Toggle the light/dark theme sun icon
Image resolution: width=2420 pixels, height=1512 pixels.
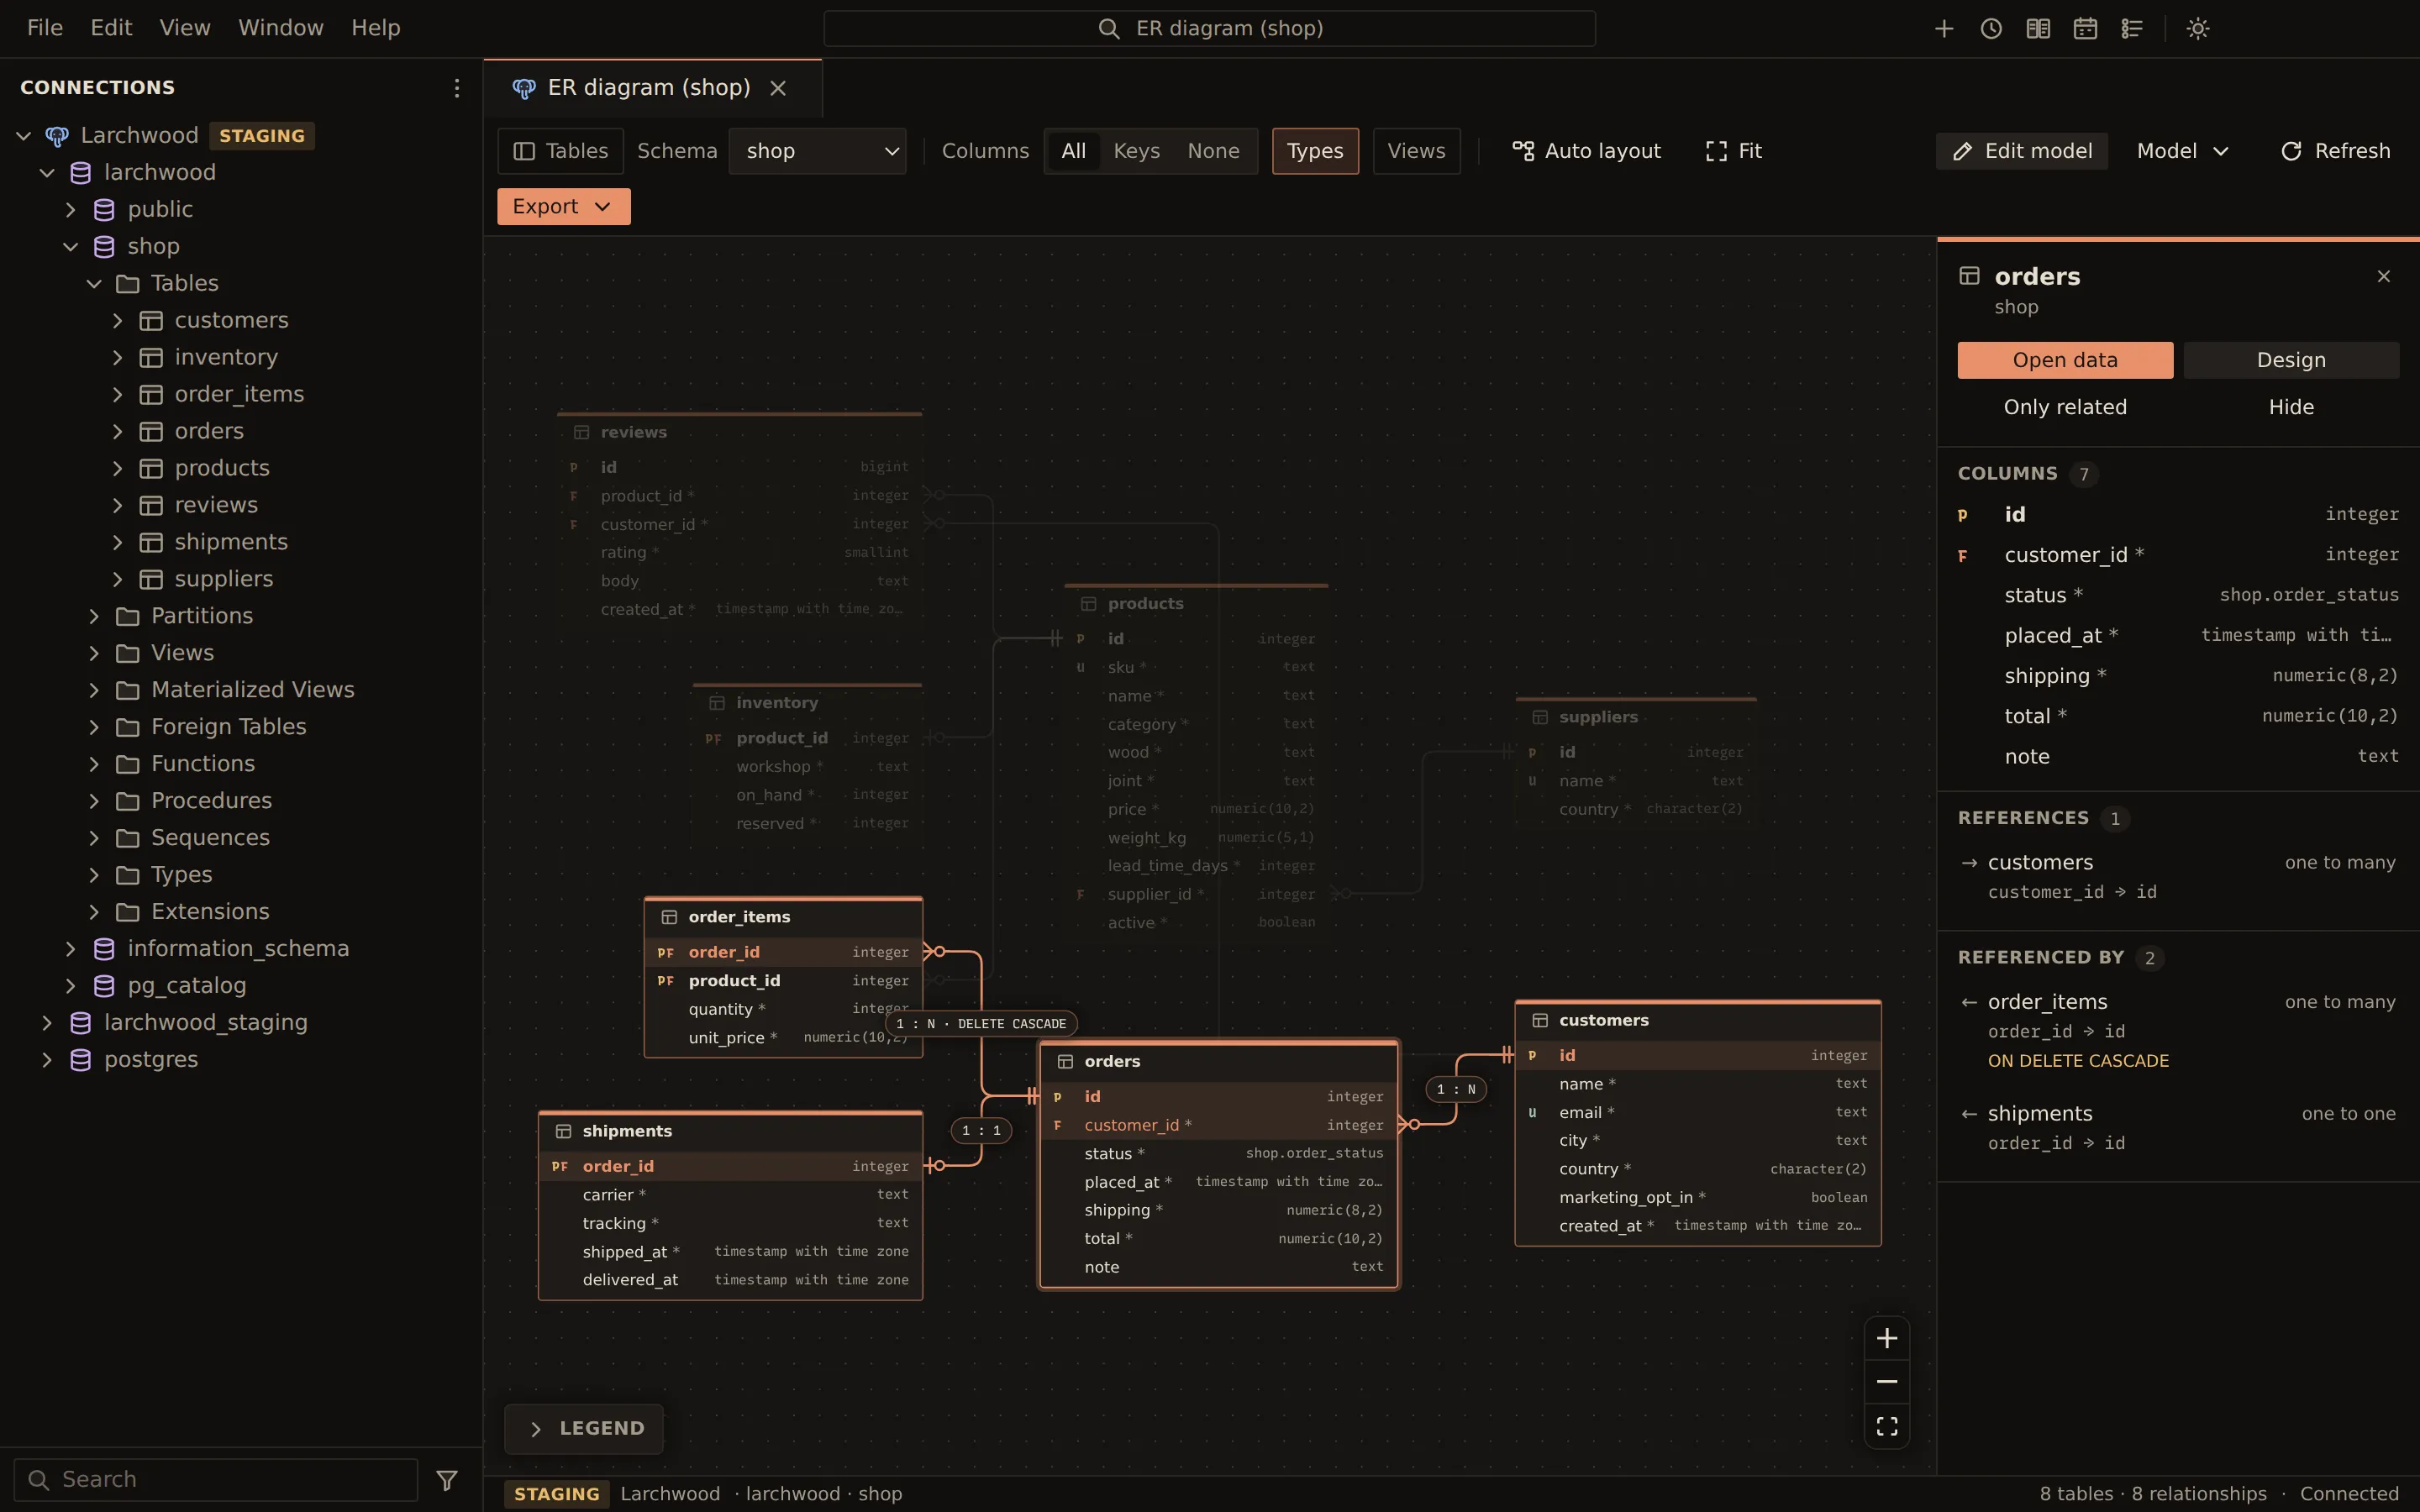click(x=2198, y=28)
